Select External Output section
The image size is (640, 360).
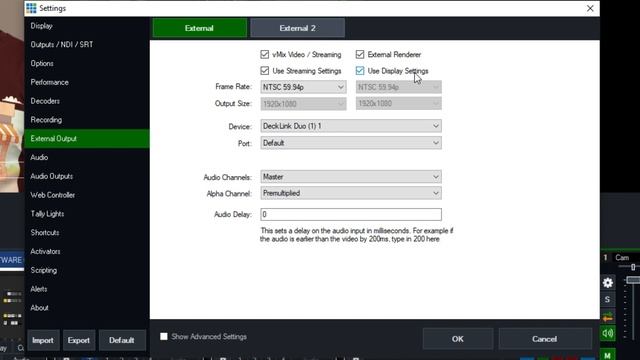coord(87,138)
